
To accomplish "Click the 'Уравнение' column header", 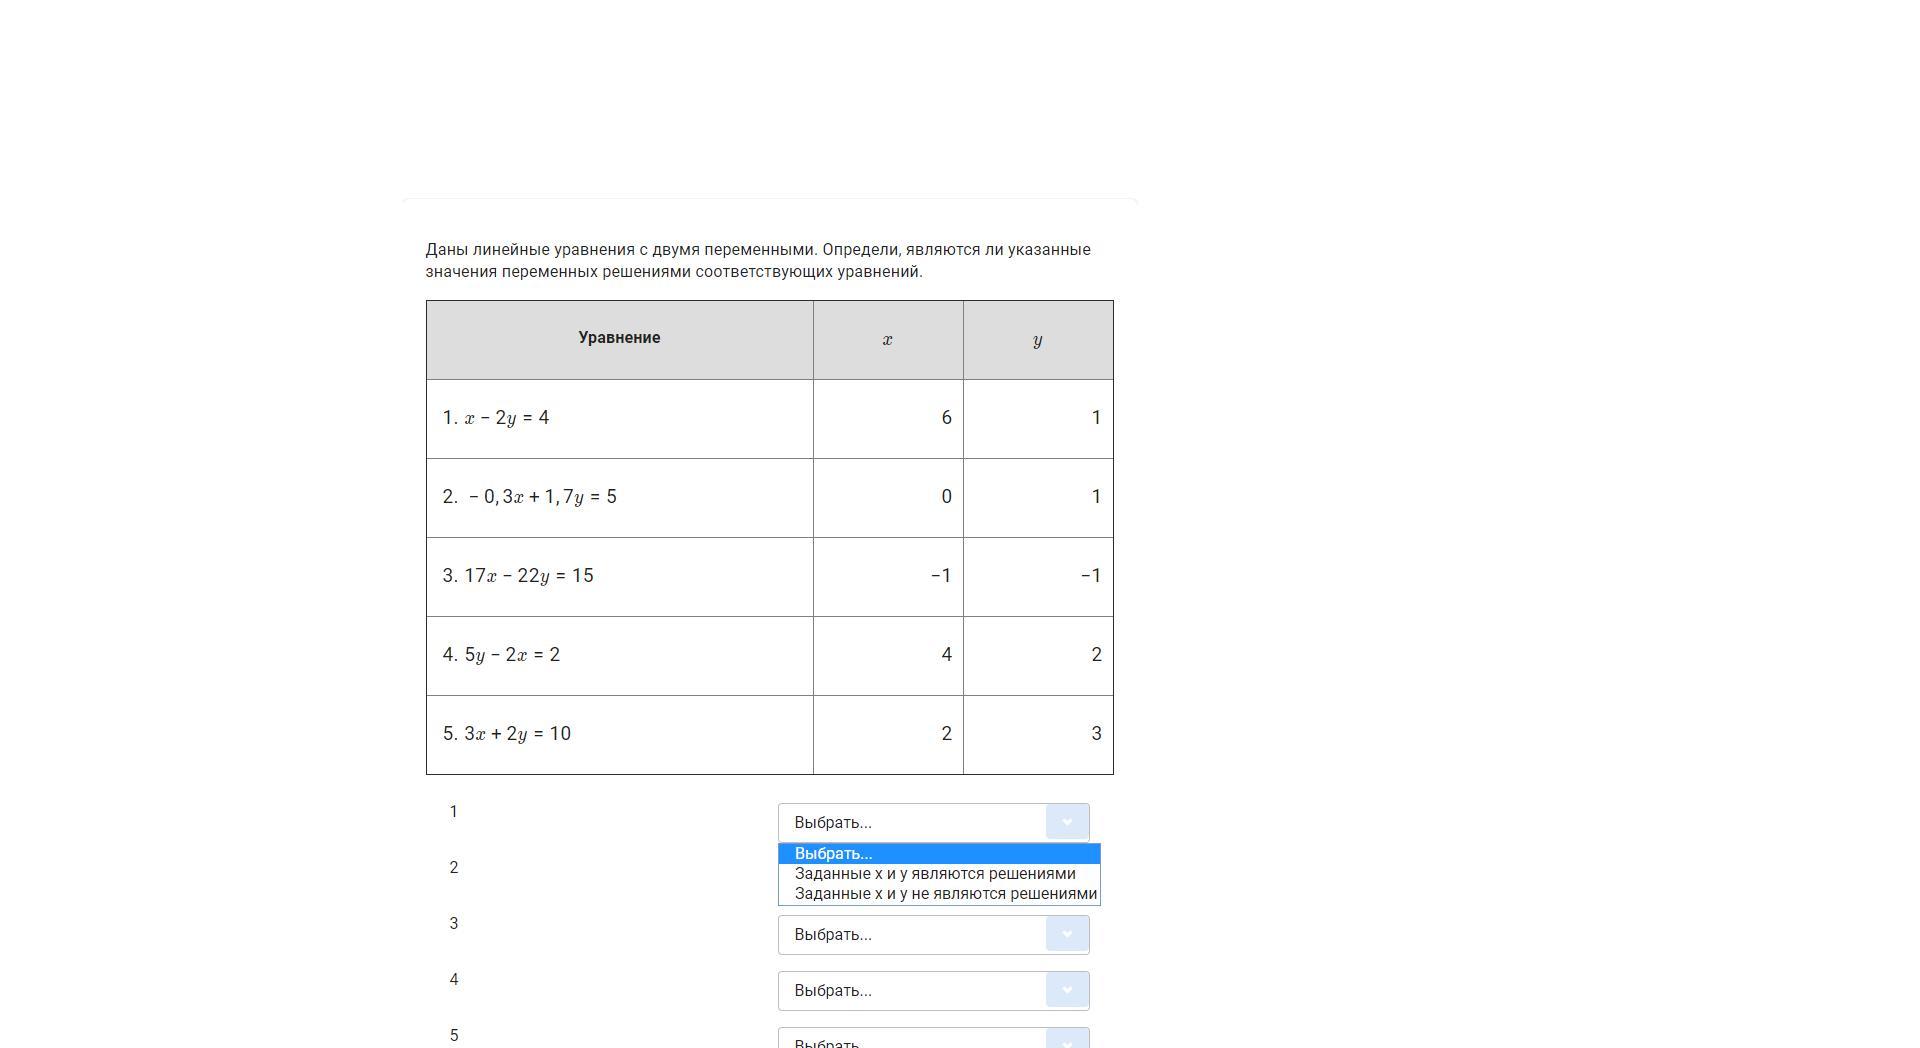I will (x=619, y=339).
